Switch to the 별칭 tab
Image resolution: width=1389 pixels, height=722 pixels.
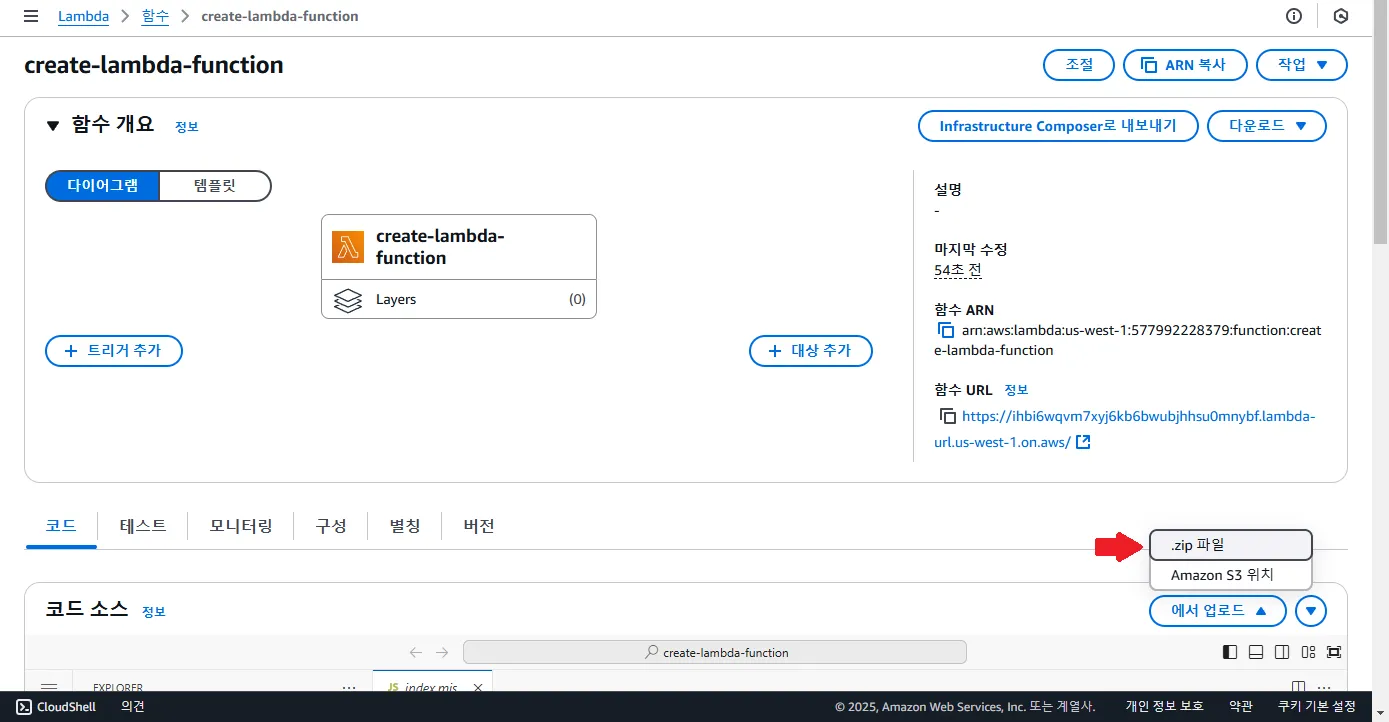click(405, 526)
